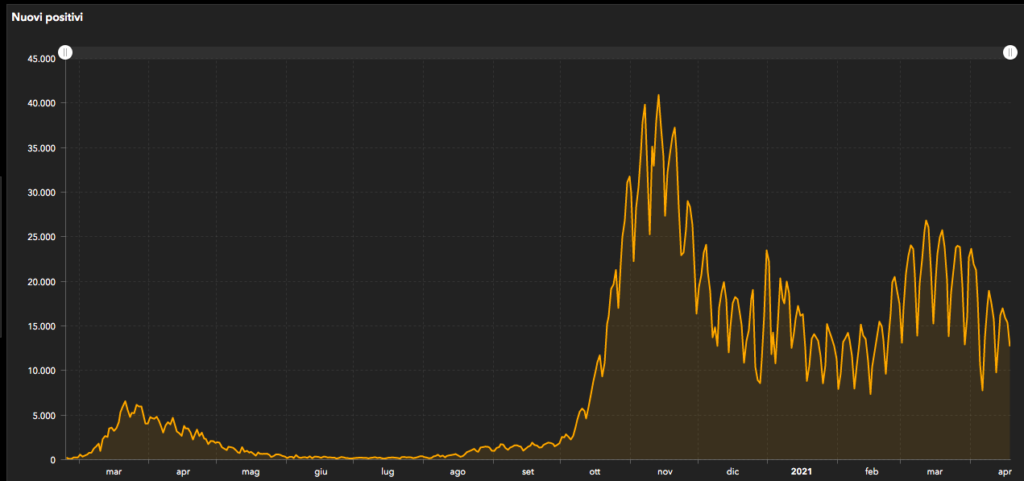Select the 'set' month label
This screenshot has height=481, width=1024.
pyautogui.click(x=527, y=471)
